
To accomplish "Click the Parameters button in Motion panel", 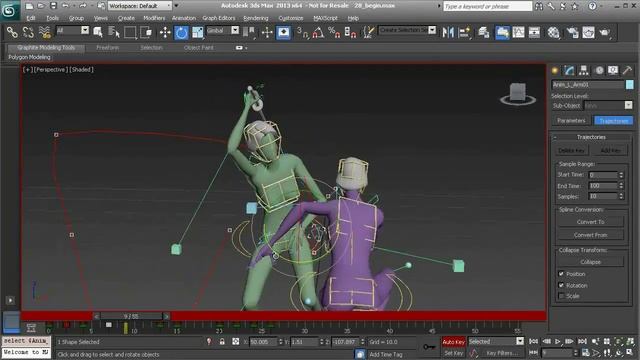I will click(571, 120).
